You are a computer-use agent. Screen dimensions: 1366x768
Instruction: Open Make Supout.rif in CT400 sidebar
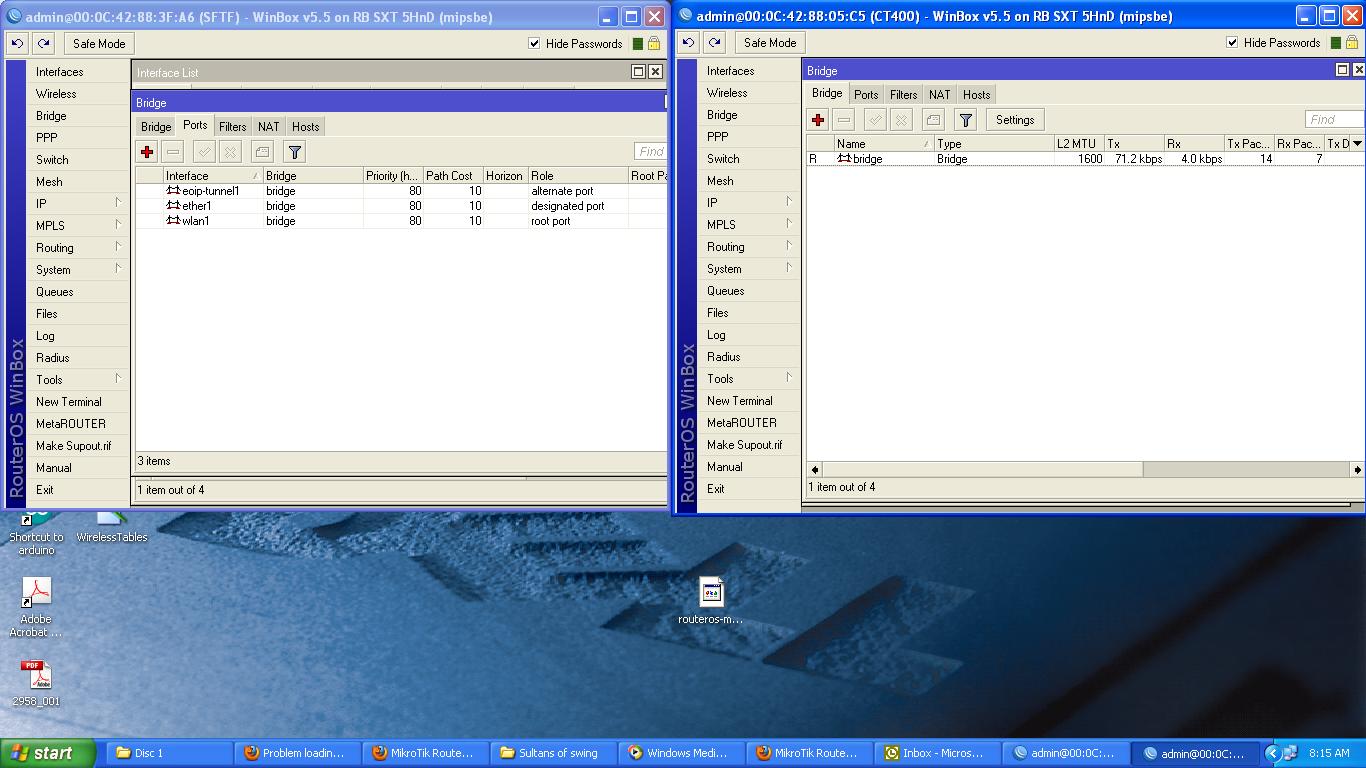click(x=745, y=445)
